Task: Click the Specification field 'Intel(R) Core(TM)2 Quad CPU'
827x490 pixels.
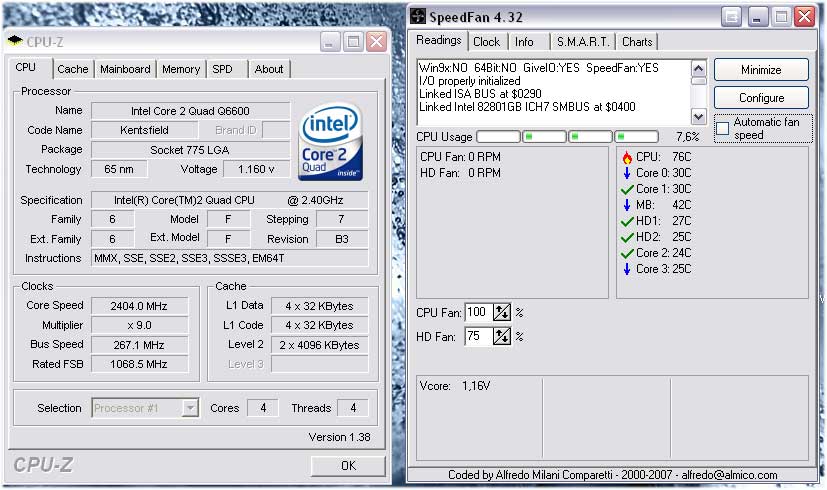Action: 229,200
